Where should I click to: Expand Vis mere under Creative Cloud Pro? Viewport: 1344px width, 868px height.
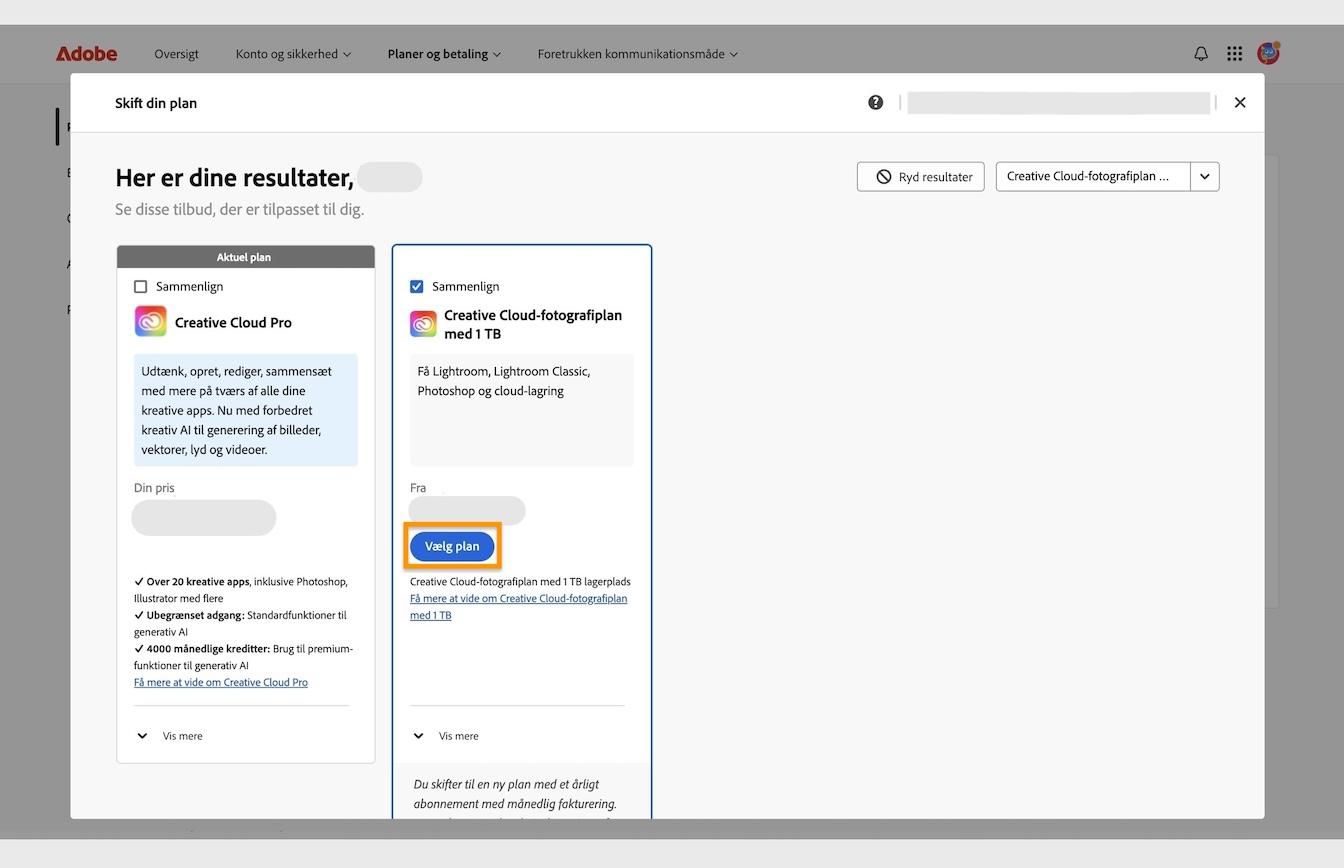[x=169, y=736]
